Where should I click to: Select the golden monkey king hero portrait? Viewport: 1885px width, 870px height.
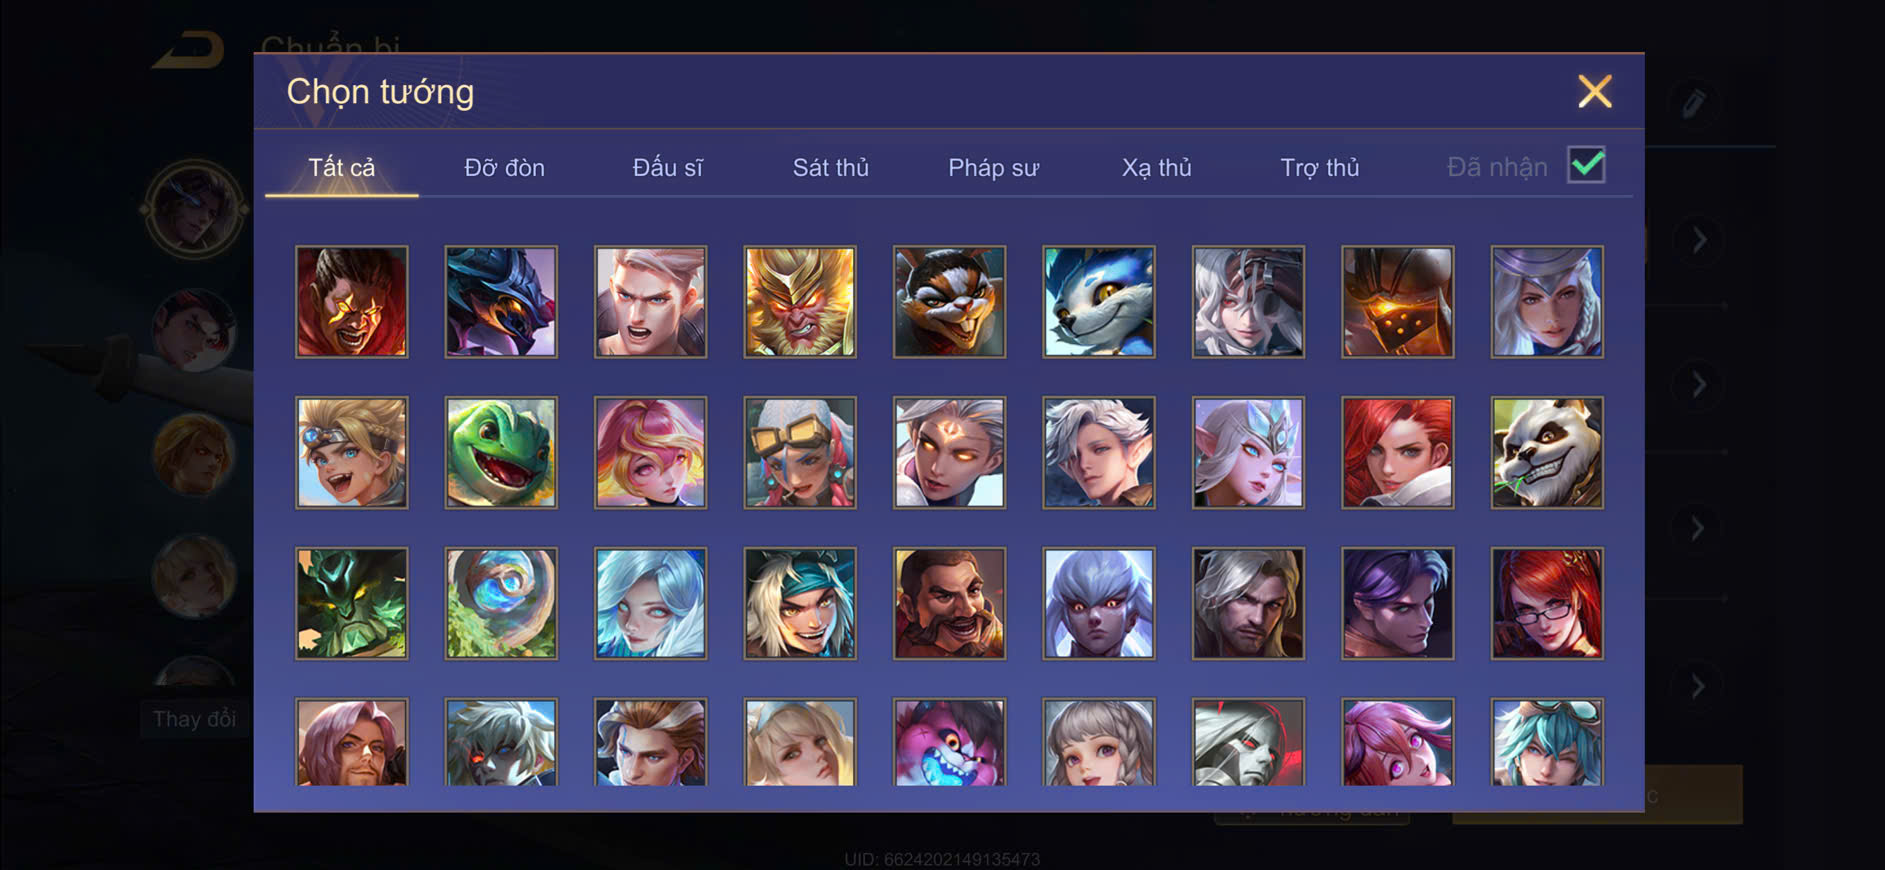coord(800,302)
